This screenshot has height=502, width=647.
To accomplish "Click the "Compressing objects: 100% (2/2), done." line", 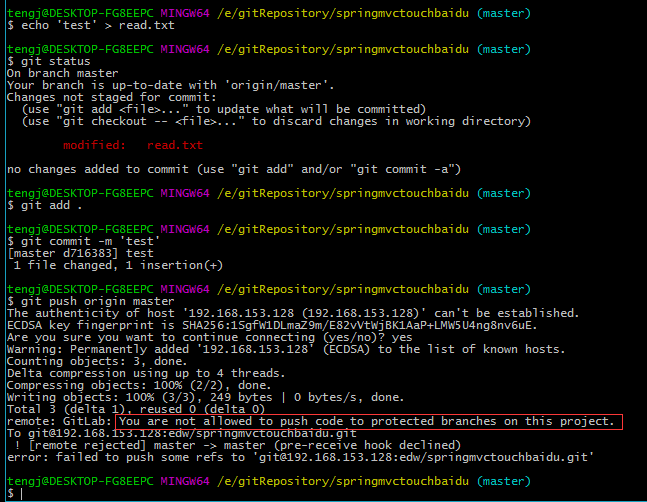I will pyautogui.click(x=139, y=385).
